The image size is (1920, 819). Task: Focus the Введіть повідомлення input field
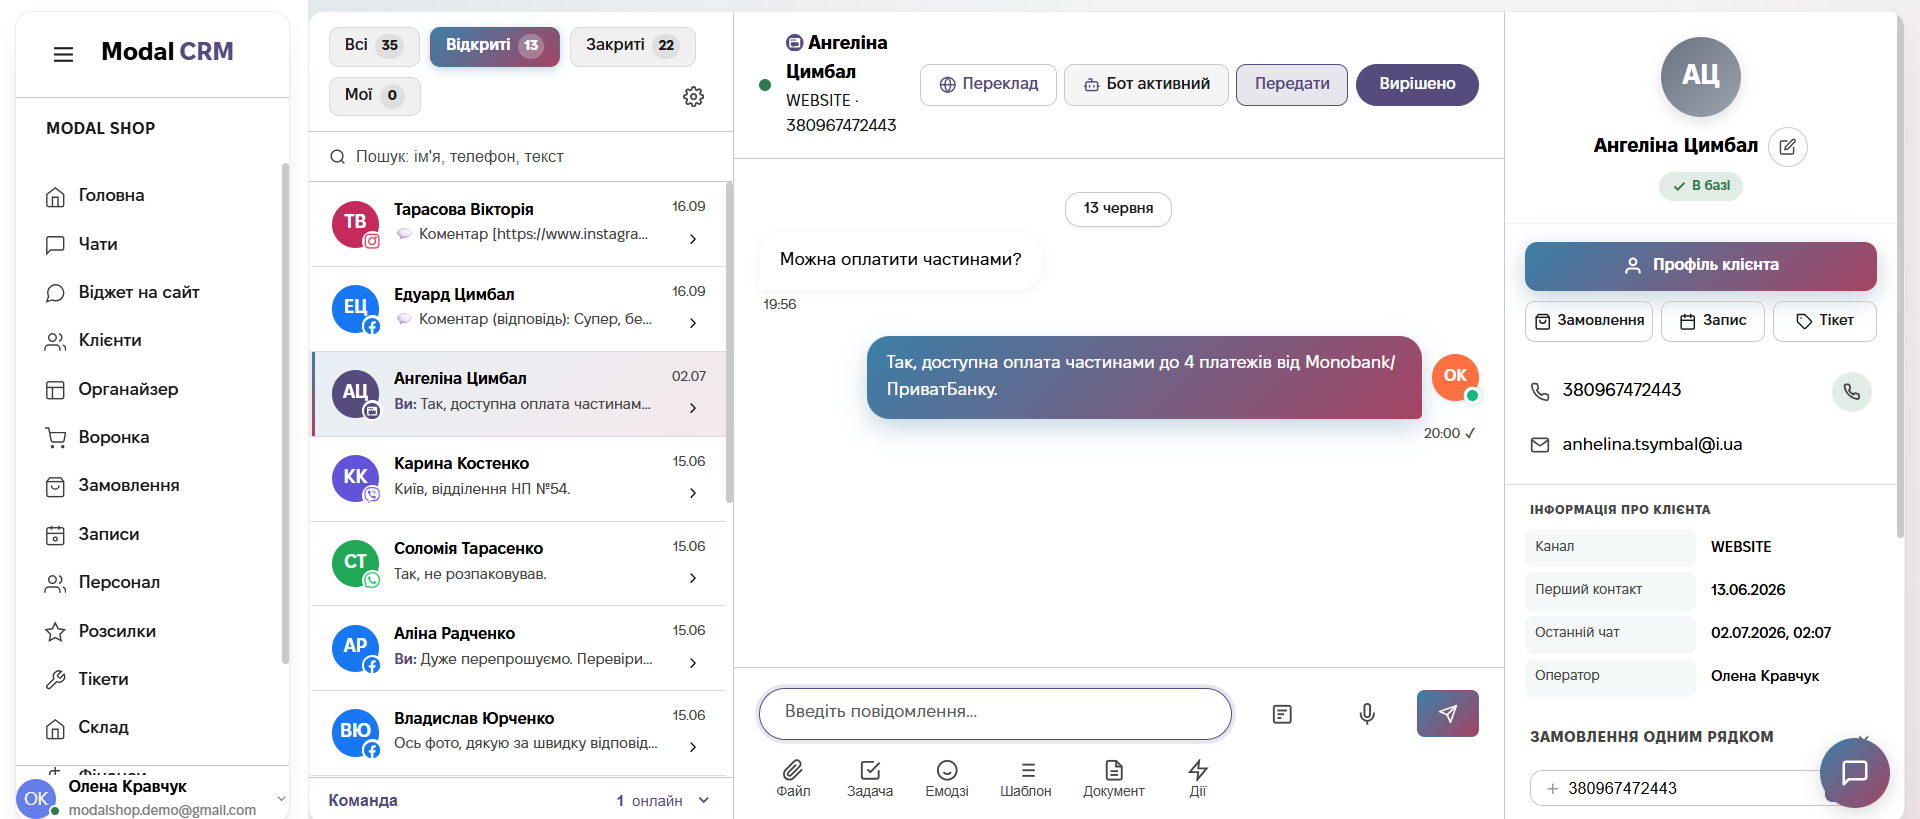tap(995, 713)
